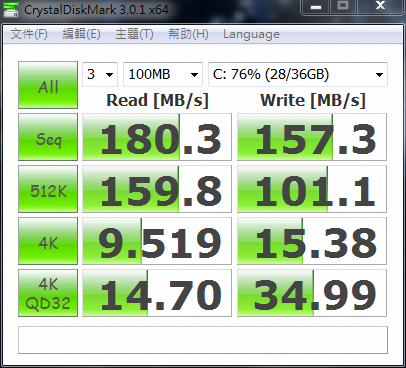Viewport: 406px width, 368px height.
Task: Click the Write [MB/s] column header
Action: click(x=313, y=100)
